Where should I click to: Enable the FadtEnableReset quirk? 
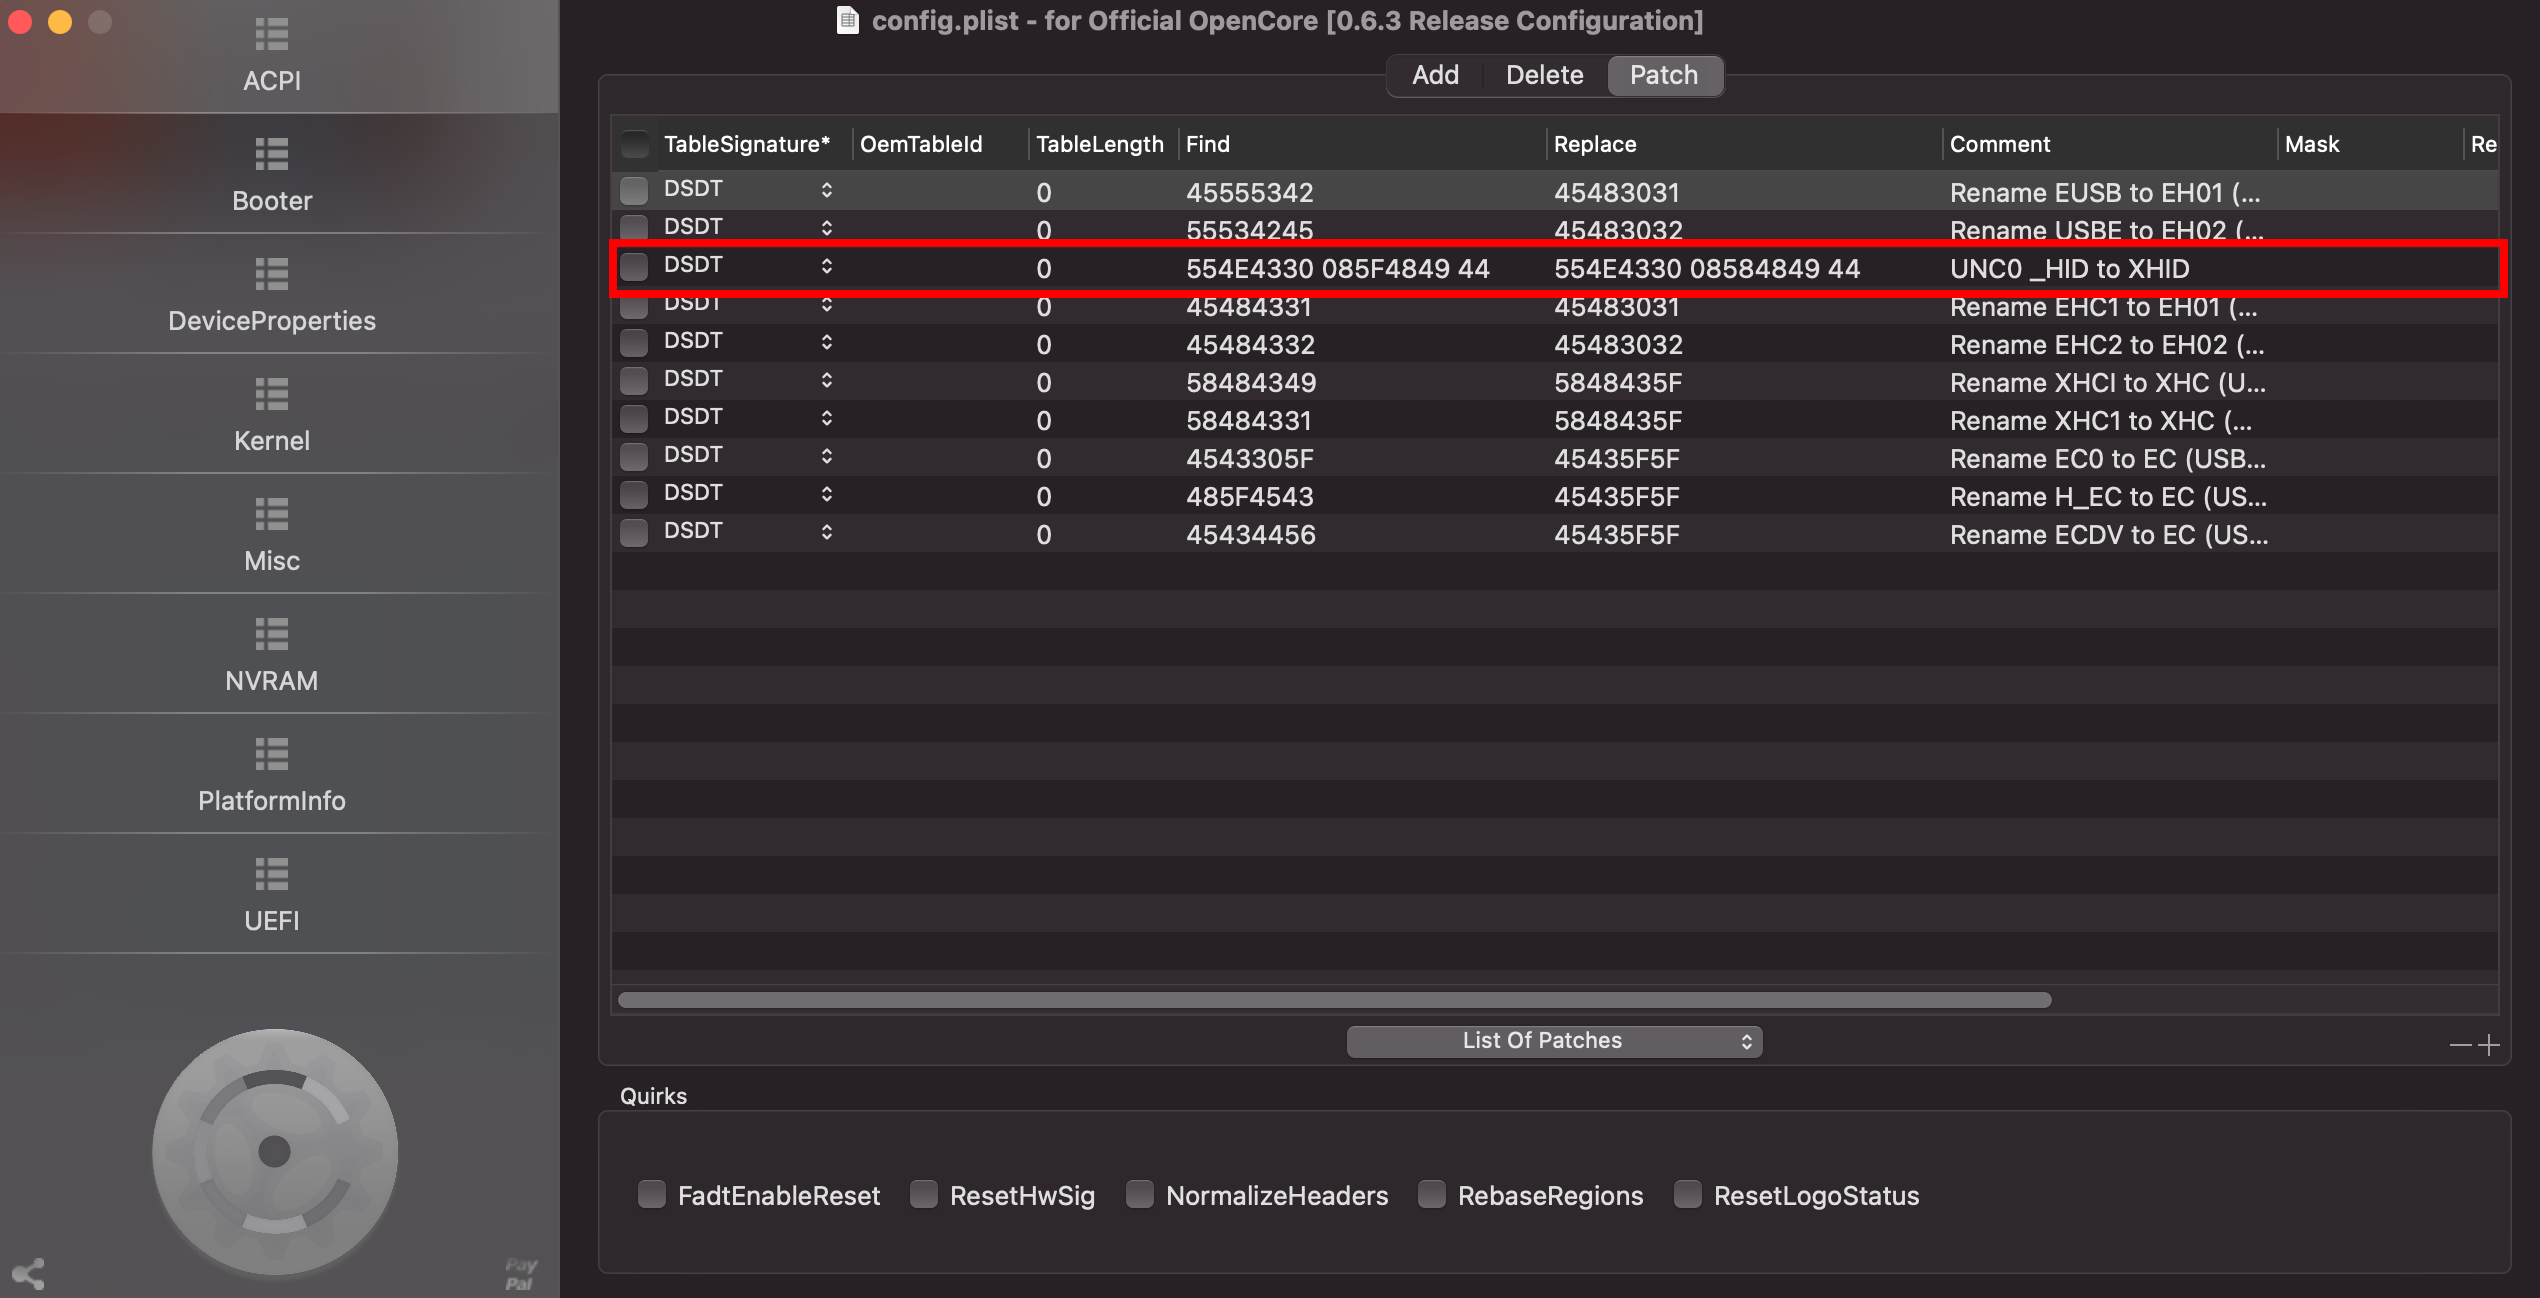point(652,1194)
